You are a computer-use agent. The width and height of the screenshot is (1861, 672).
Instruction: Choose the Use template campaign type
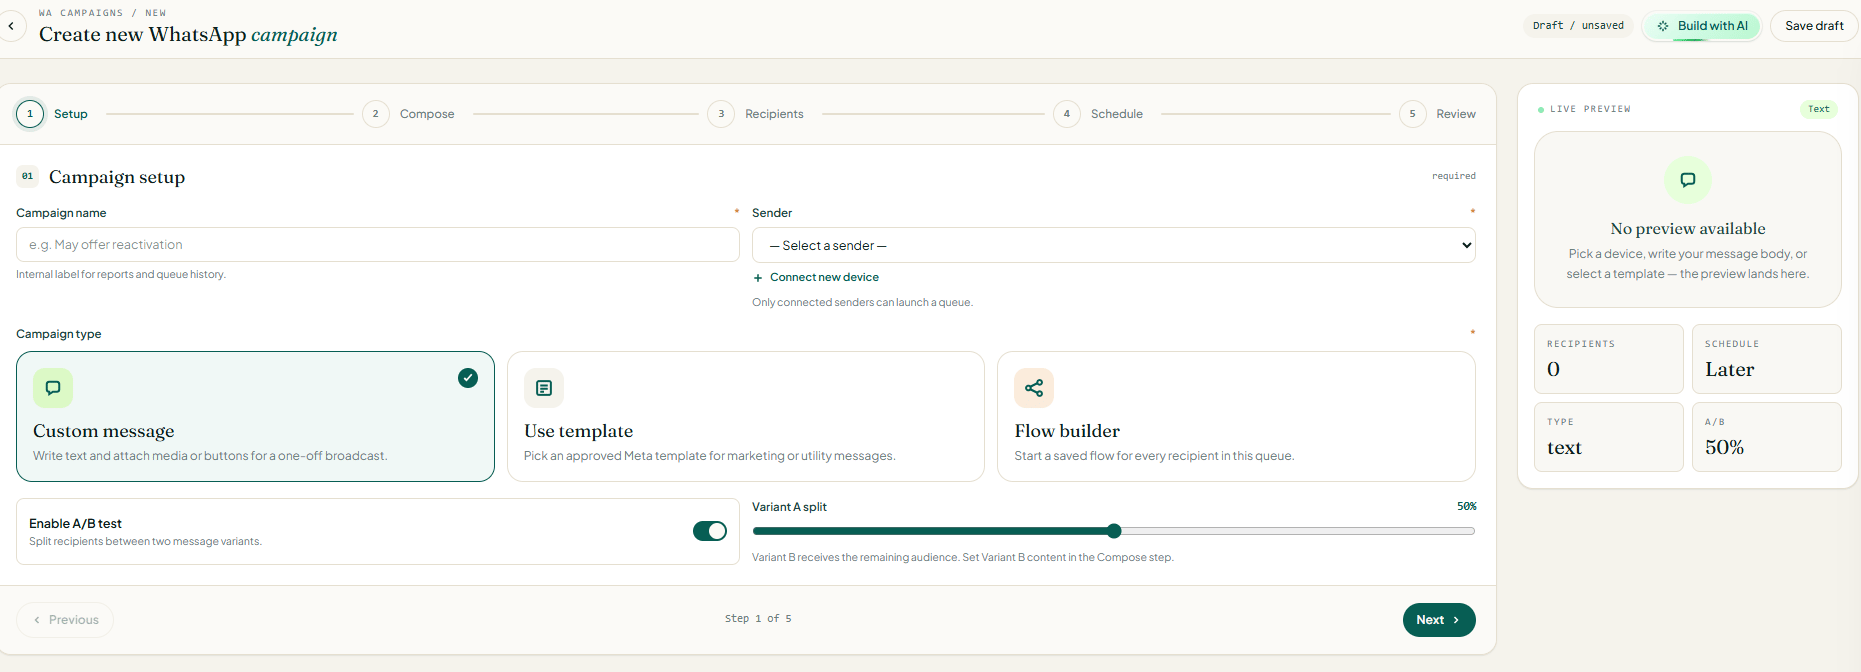(x=746, y=416)
